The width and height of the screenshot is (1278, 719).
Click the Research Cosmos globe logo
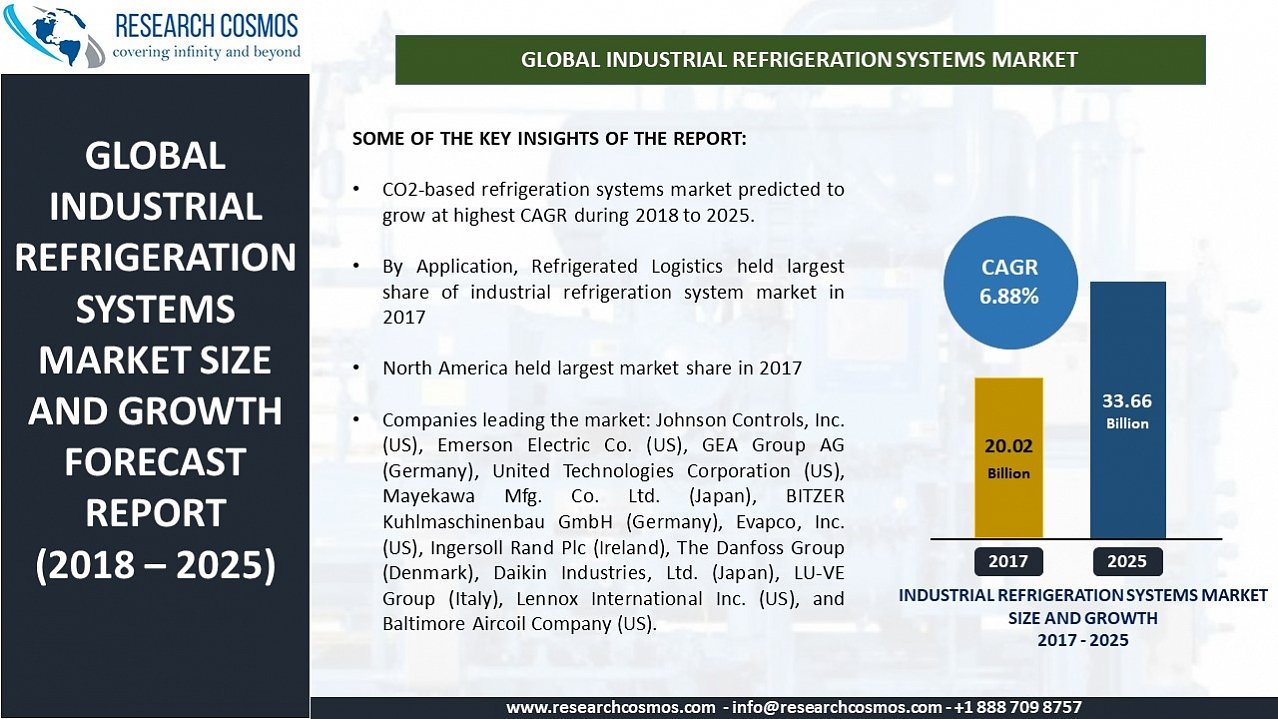[x=54, y=36]
